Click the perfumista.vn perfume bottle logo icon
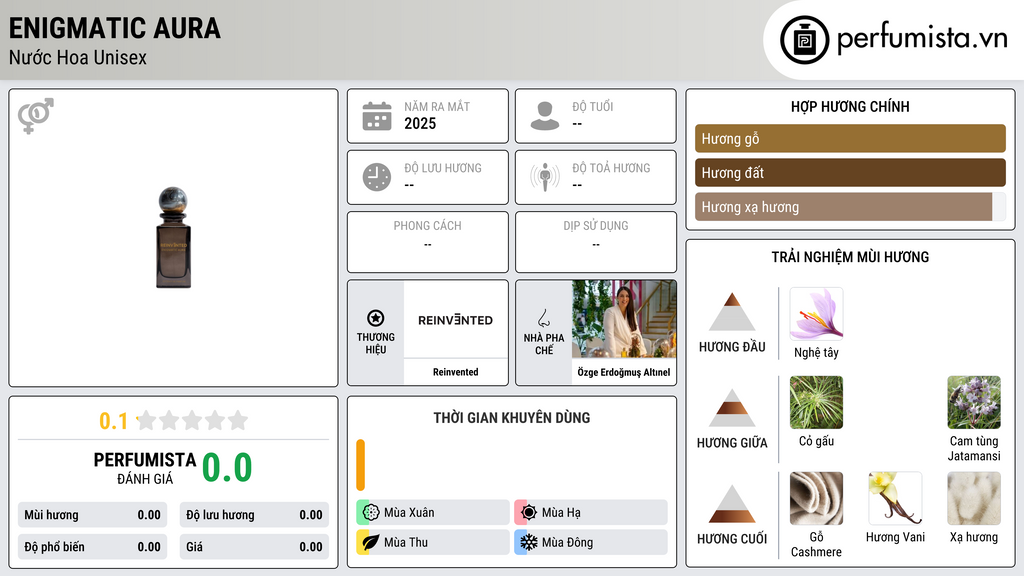The width and height of the screenshot is (1024, 576). [804, 40]
